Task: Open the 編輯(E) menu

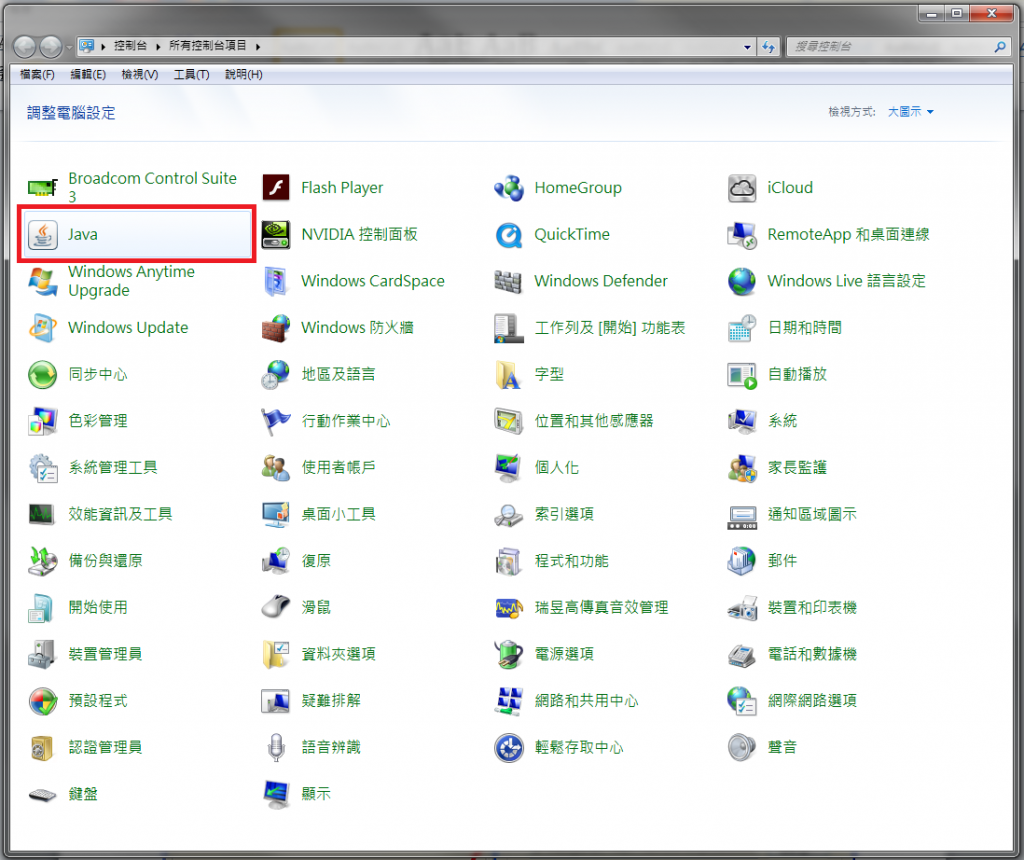Action: pos(88,74)
